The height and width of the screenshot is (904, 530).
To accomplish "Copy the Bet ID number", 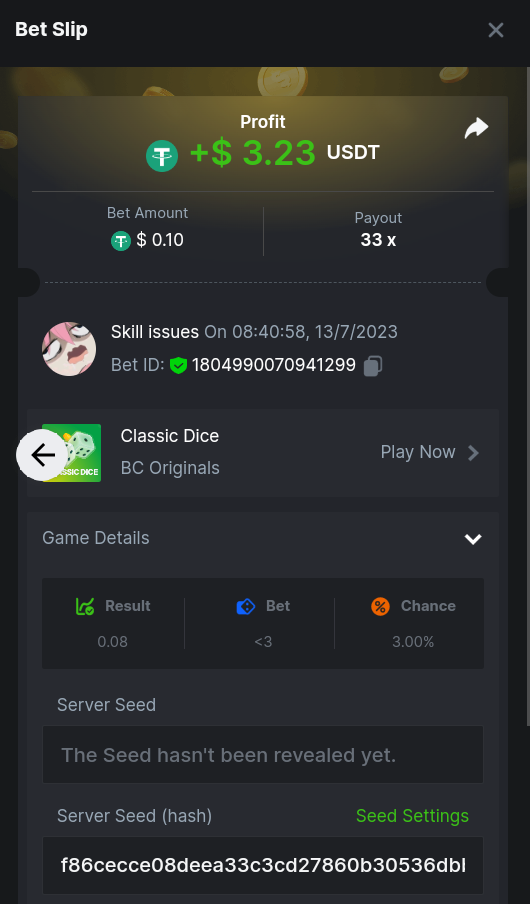I will pos(373,366).
